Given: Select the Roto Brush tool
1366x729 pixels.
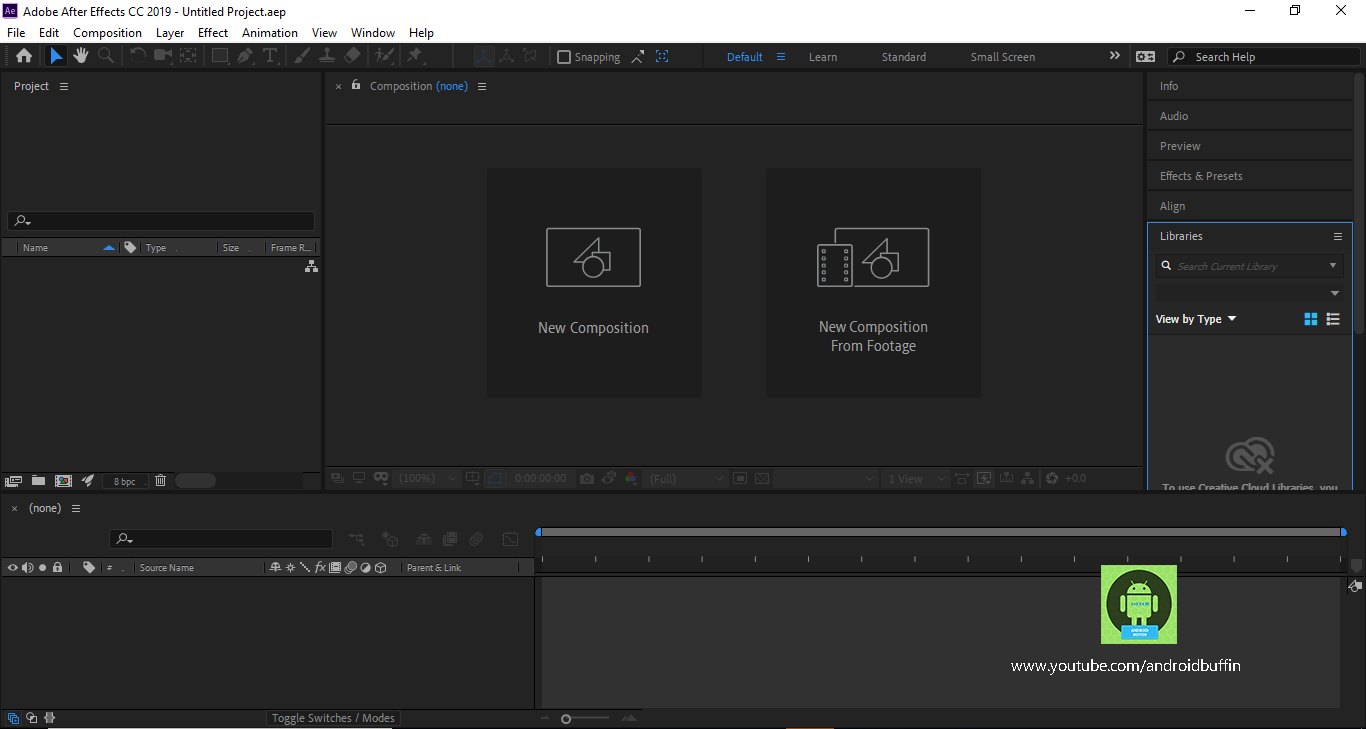Looking at the screenshot, I should point(384,56).
